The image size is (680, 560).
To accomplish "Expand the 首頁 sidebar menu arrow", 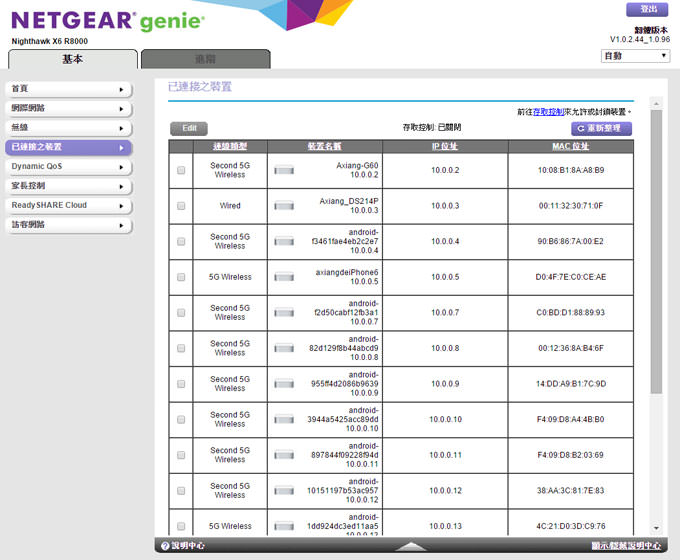I will pos(121,90).
